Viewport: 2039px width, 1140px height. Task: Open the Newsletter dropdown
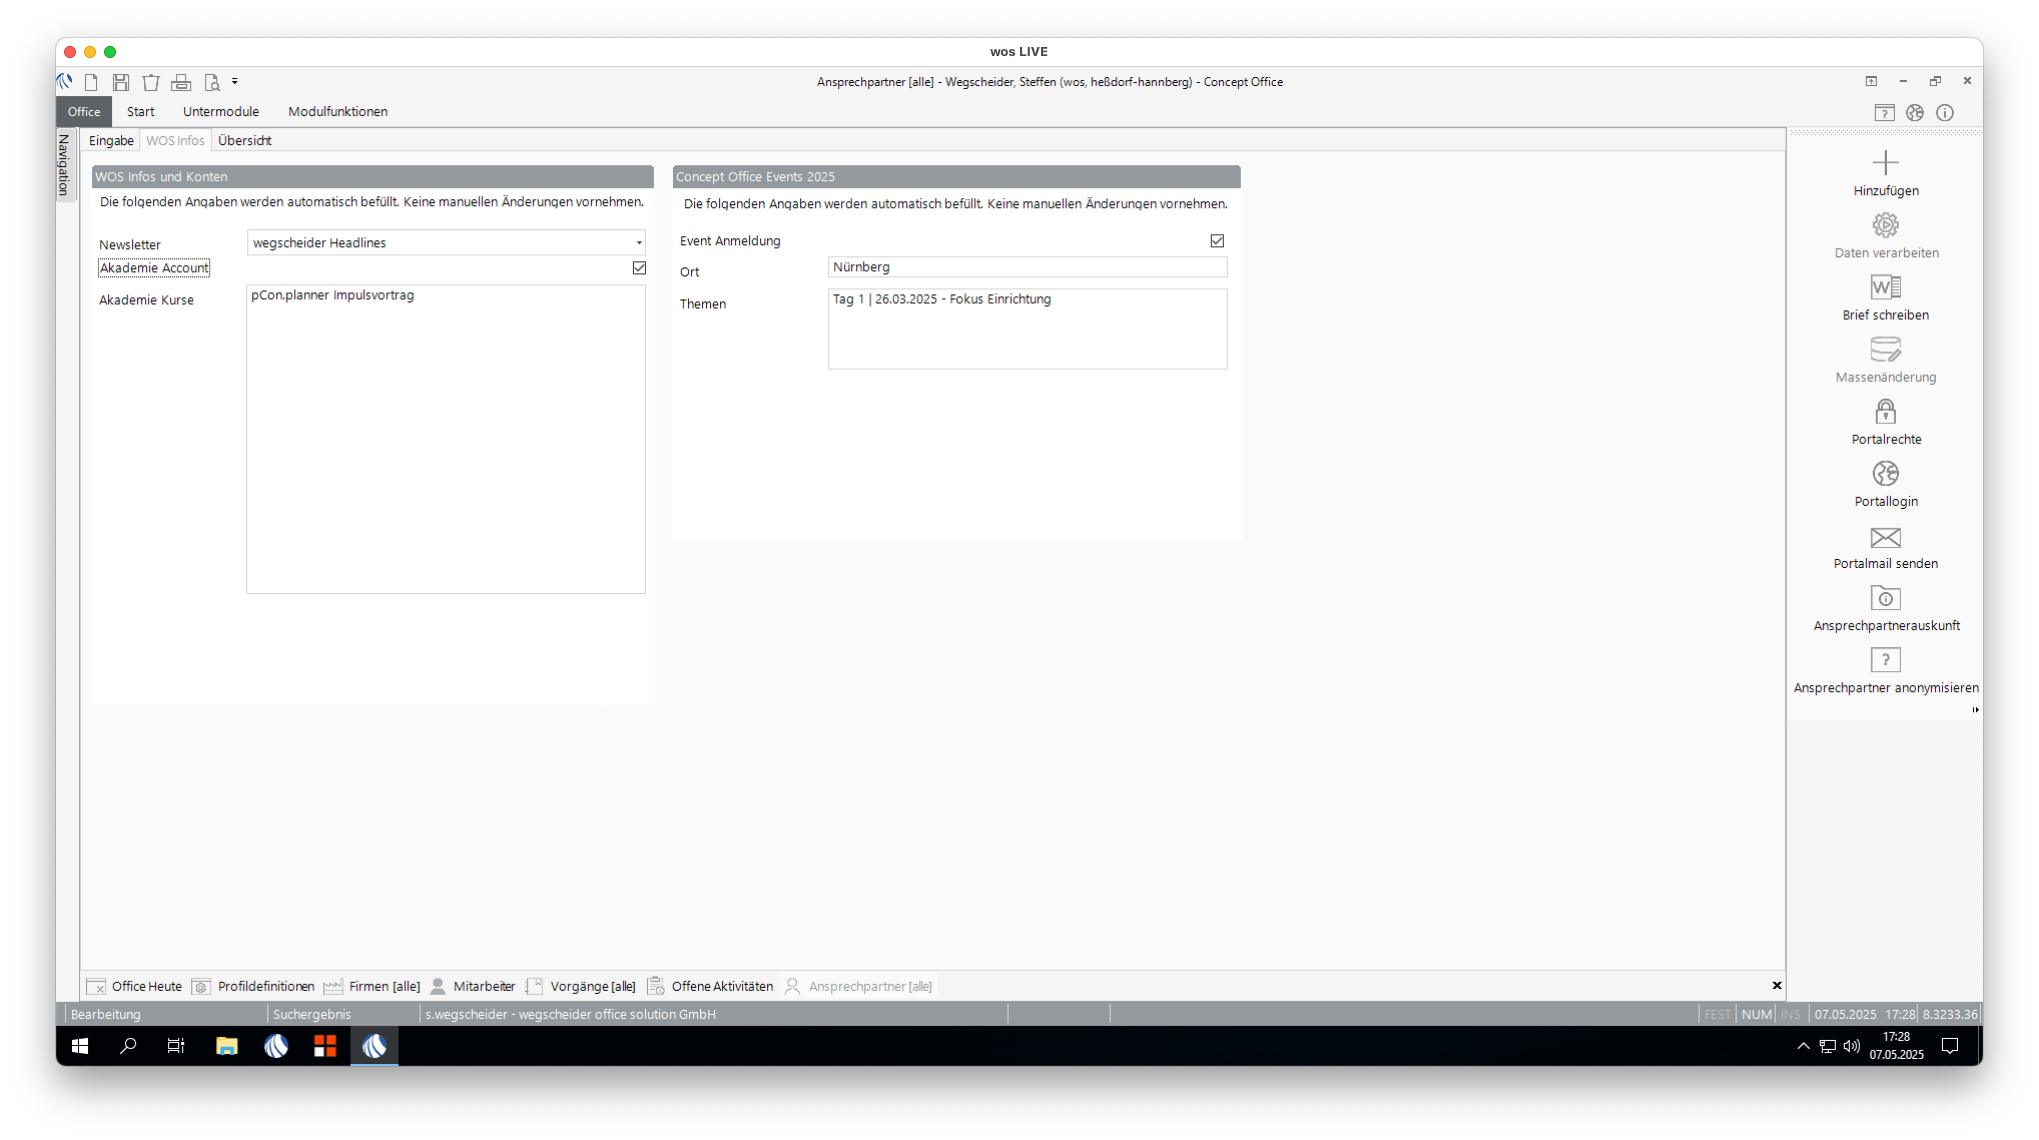coord(639,243)
